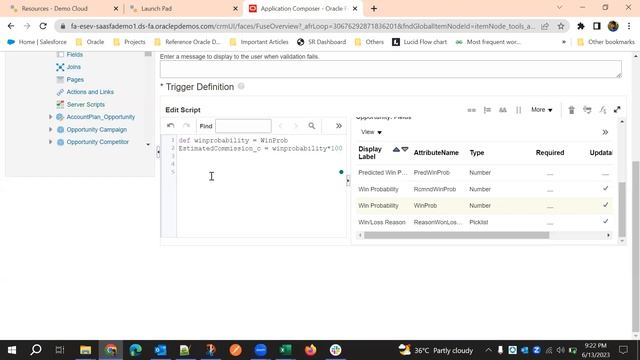This screenshot has height=360, width=640.
Task: Click into the Find text field
Action: coord(243,126)
